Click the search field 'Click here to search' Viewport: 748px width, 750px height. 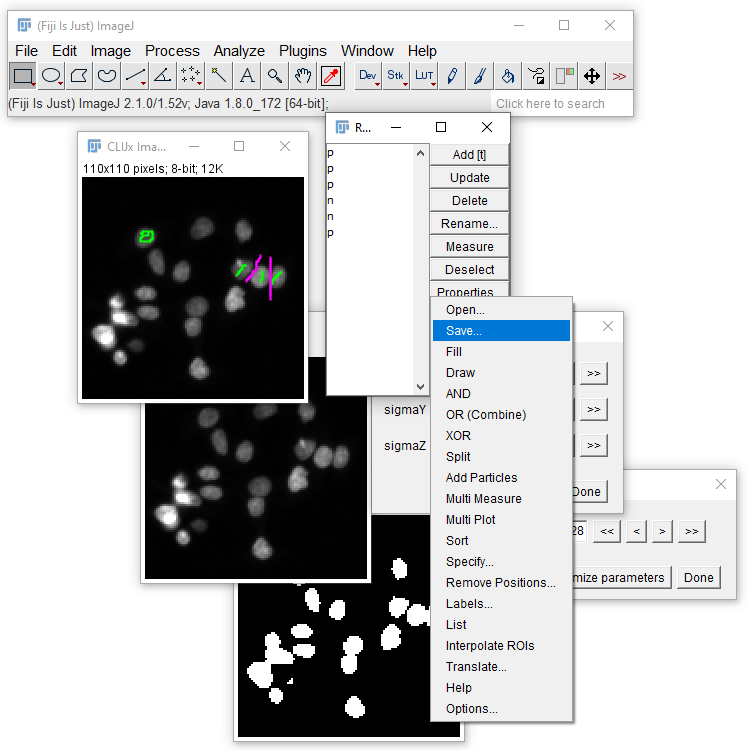[561, 104]
